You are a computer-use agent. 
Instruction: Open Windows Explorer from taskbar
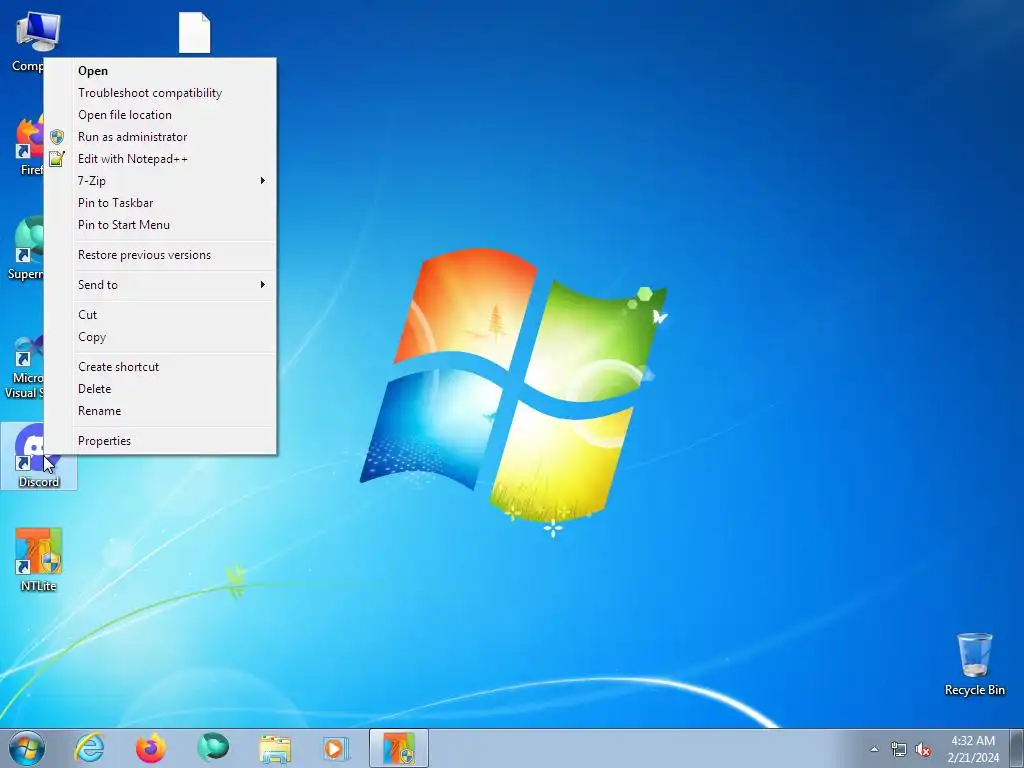tap(275, 748)
